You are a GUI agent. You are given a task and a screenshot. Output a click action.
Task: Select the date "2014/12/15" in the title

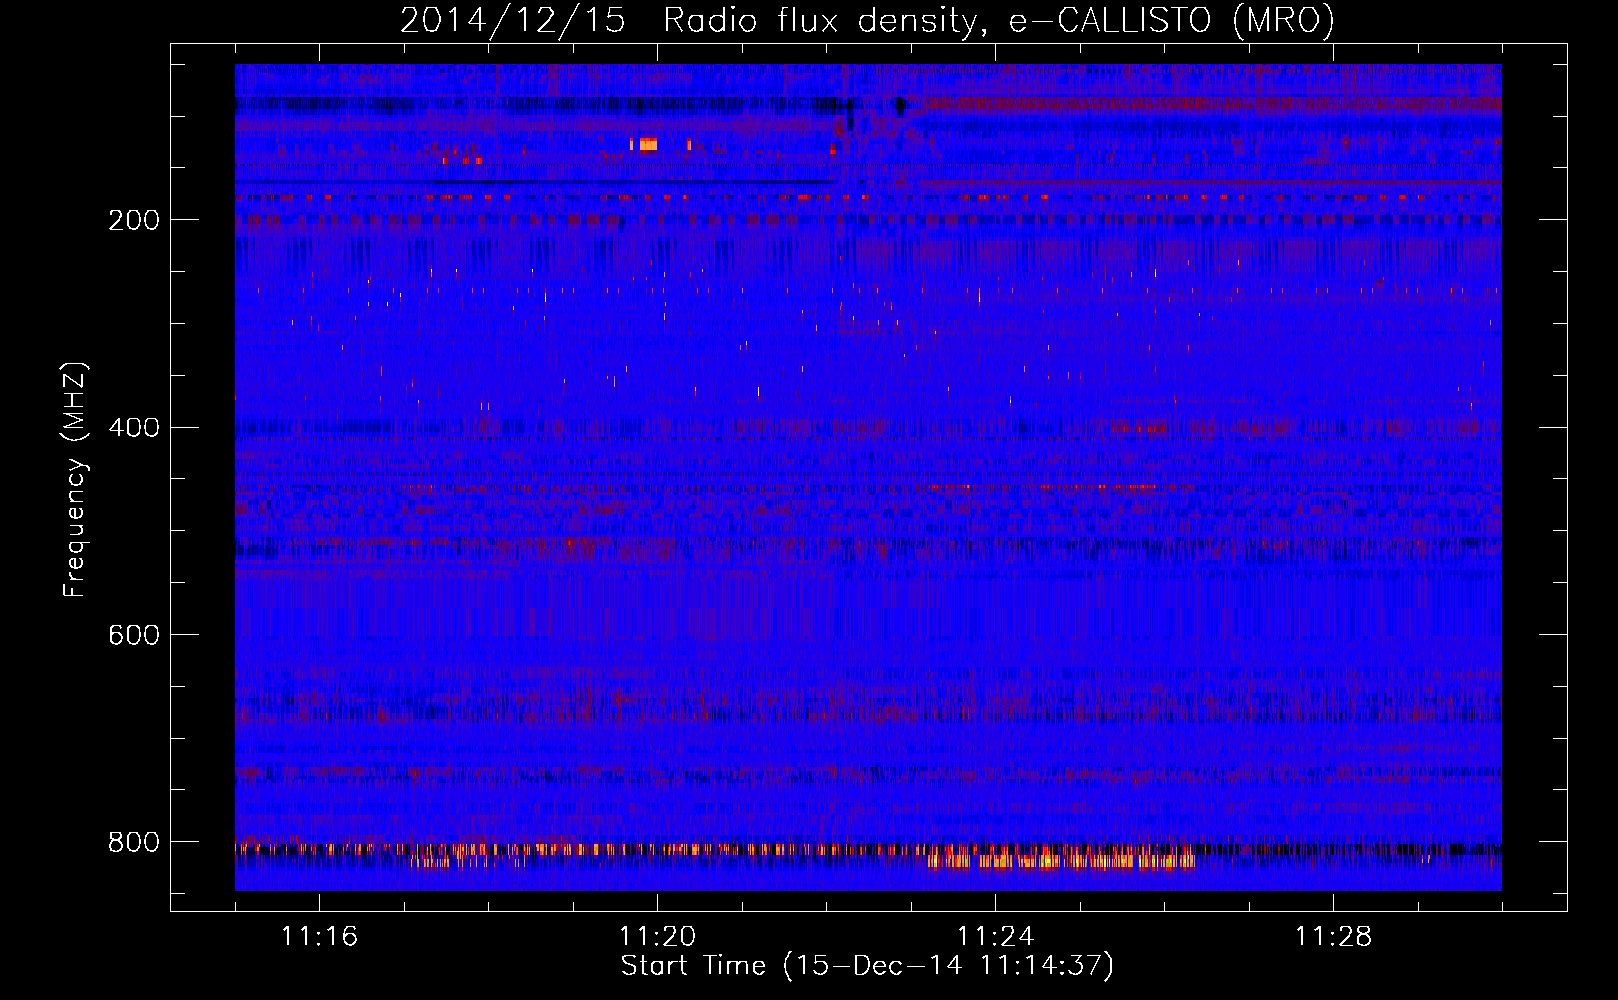[x=513, y=20]
